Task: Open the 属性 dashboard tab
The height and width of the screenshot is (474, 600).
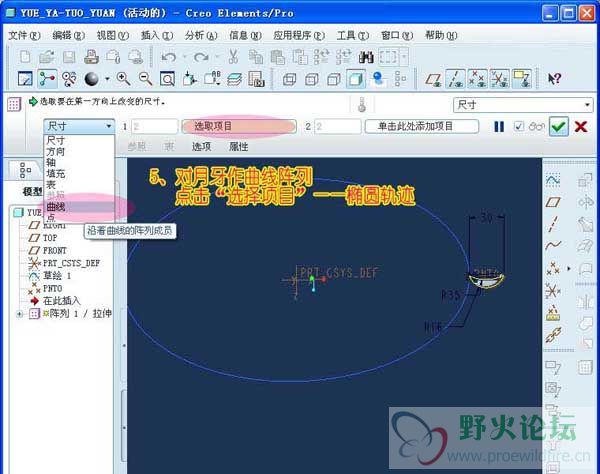Action: point(238,147)
